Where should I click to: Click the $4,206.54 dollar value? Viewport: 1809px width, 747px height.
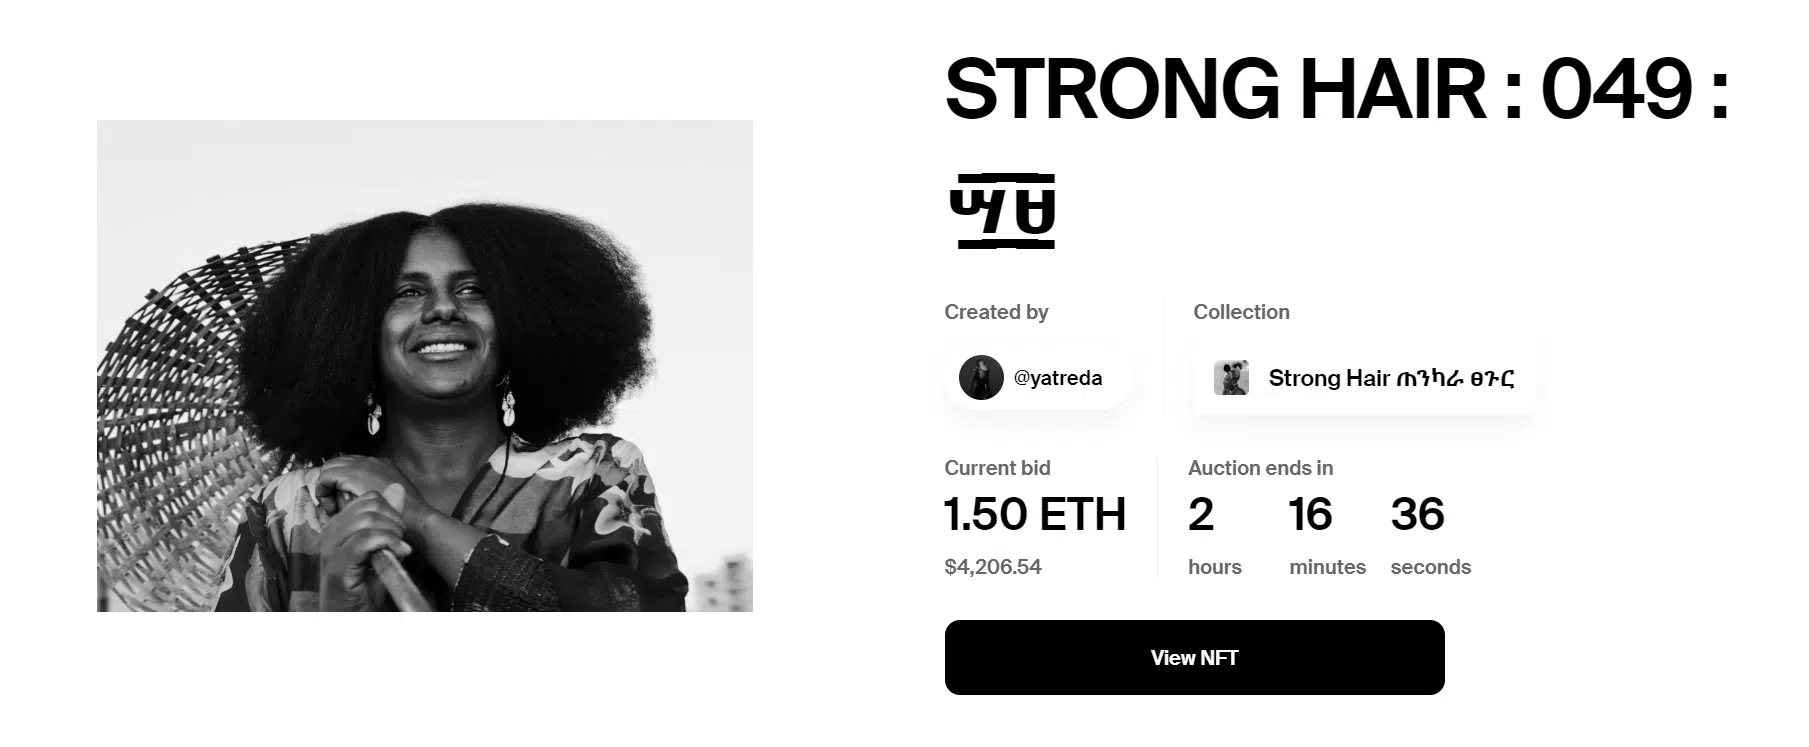993,567
